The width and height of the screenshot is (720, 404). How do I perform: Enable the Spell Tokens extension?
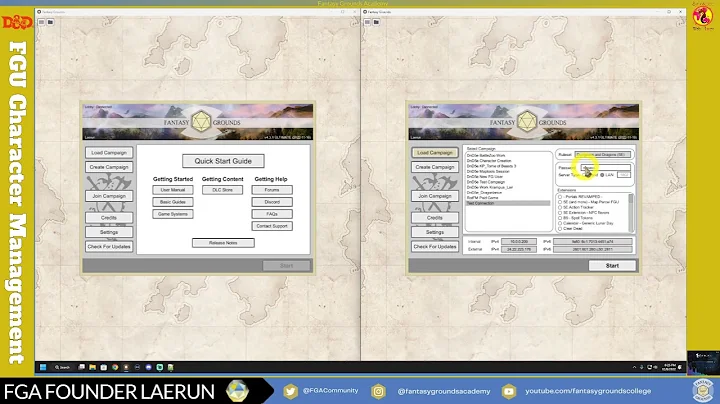pos(560,218)
